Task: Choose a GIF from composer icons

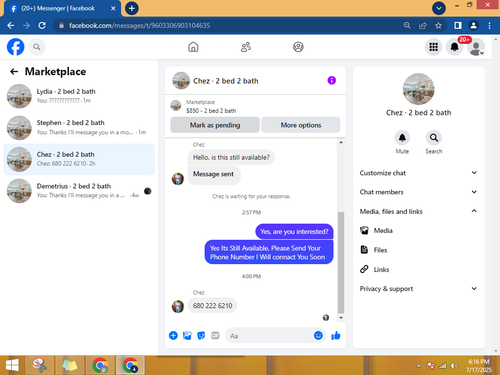Action: coord(215,335)
